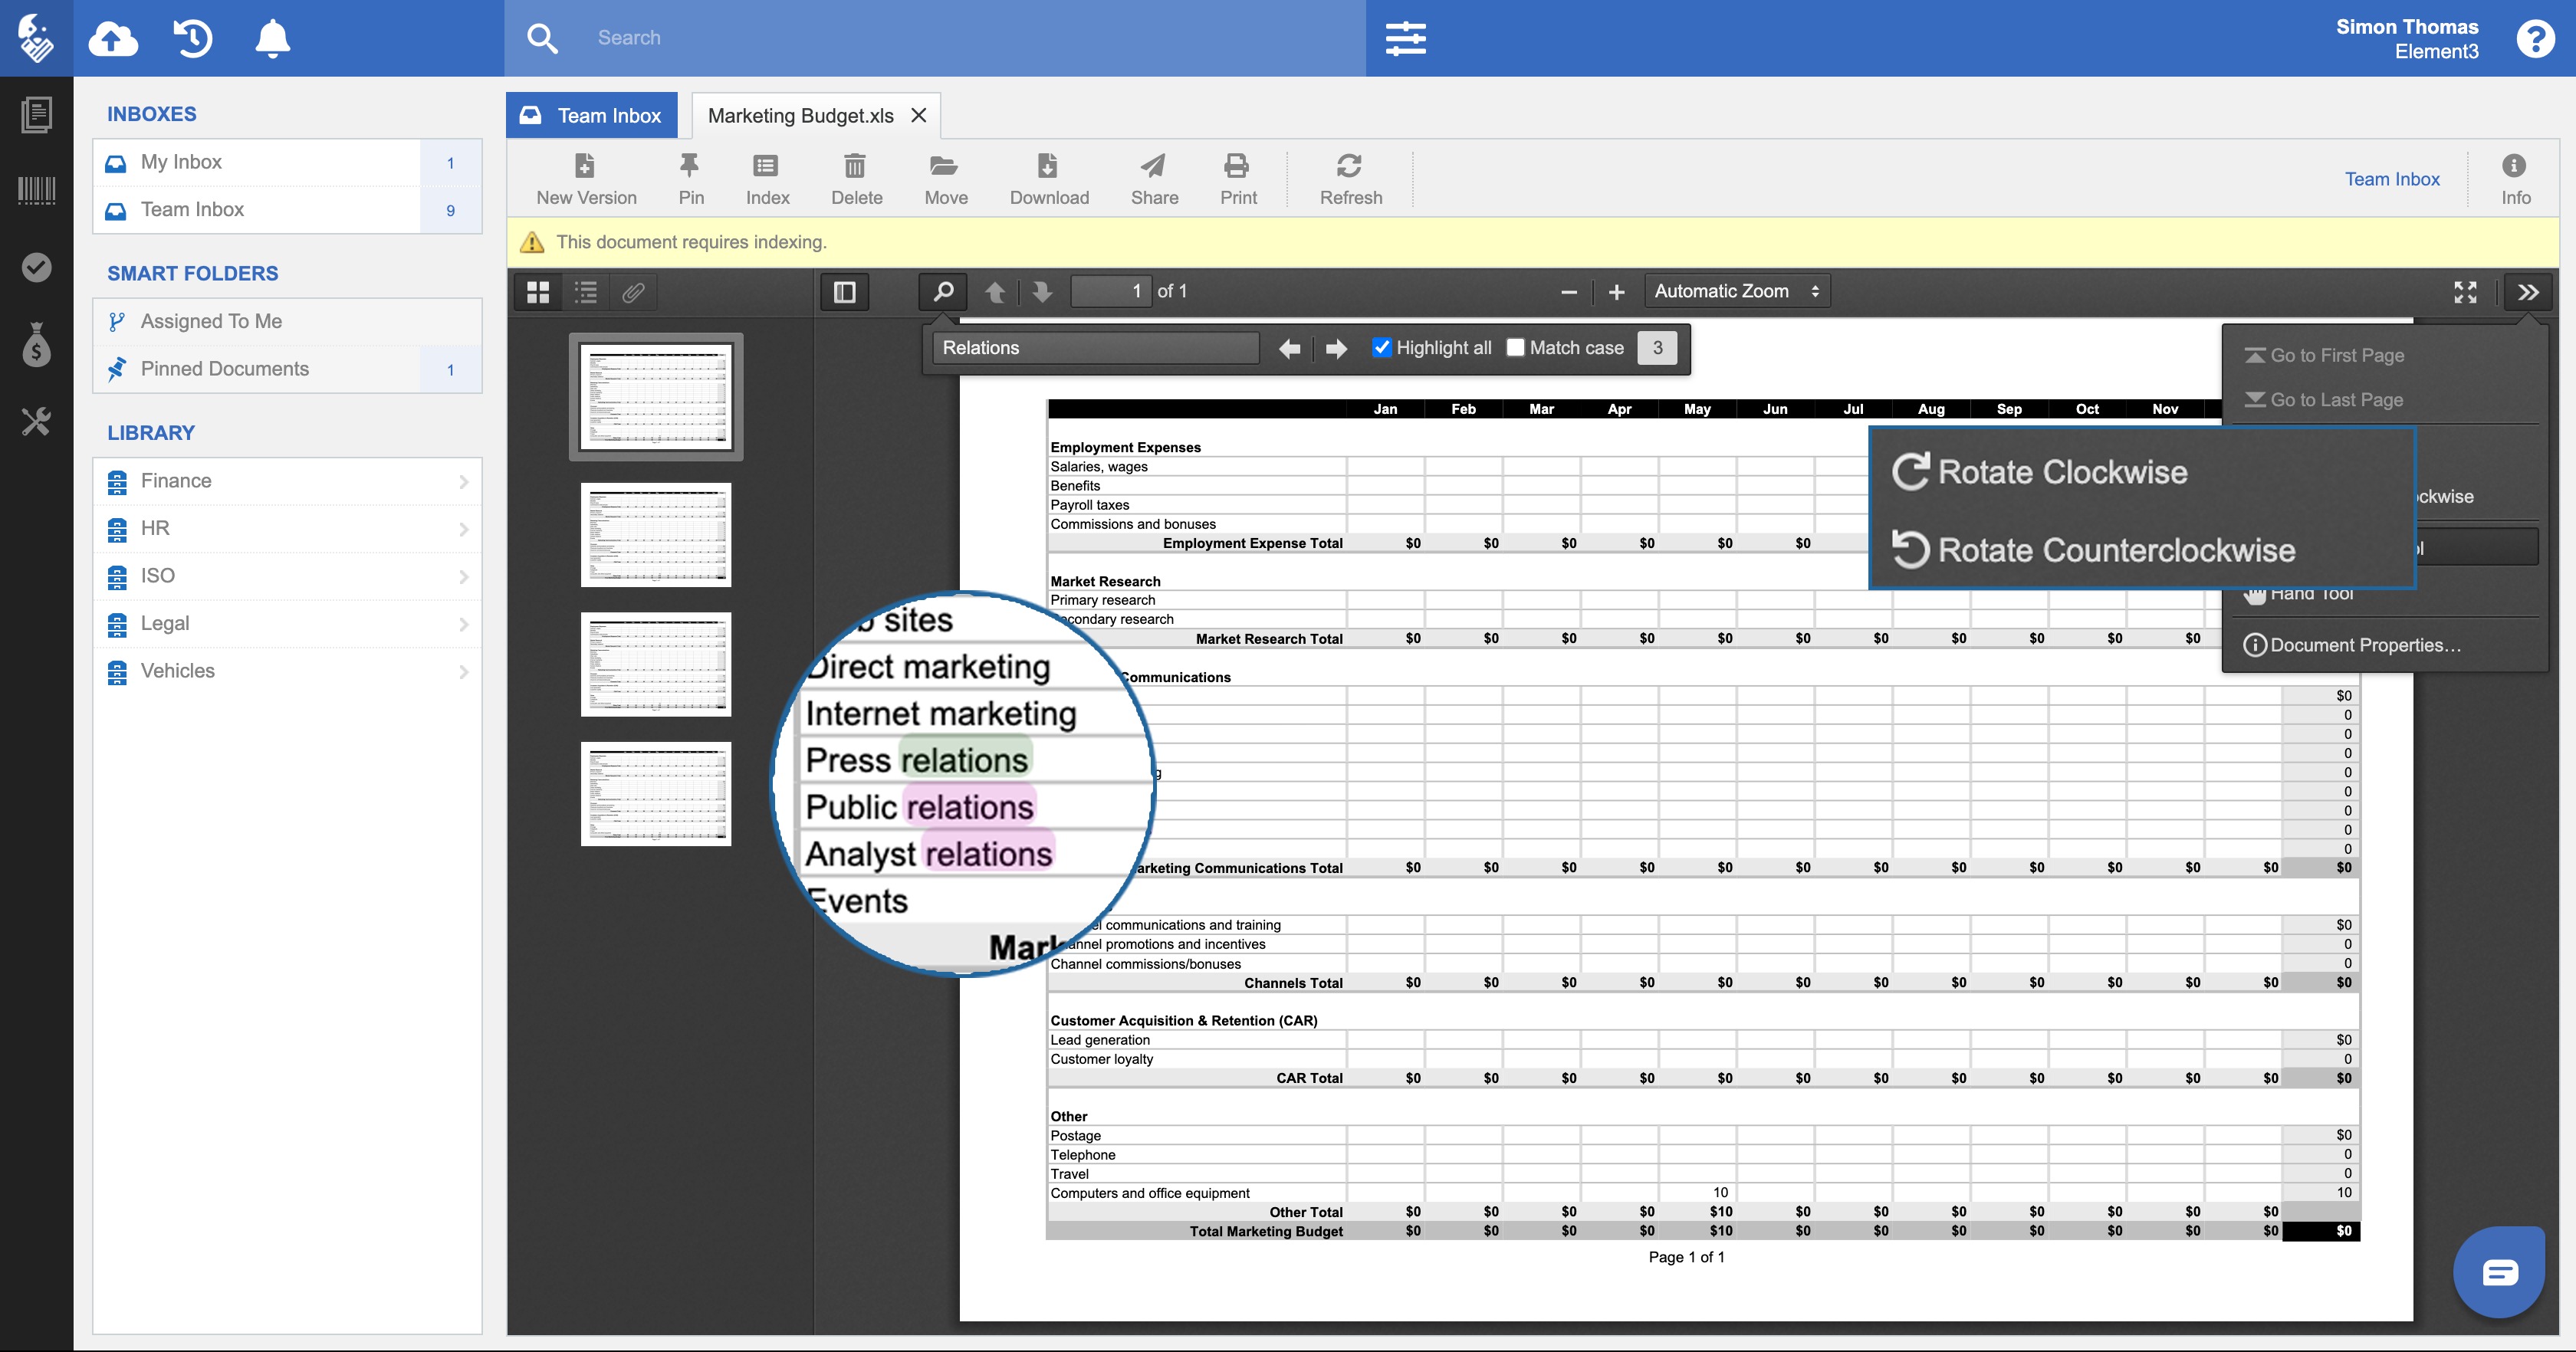2576x1352 pixels.
Task: Go to previous page arrow
Action: 995,292
